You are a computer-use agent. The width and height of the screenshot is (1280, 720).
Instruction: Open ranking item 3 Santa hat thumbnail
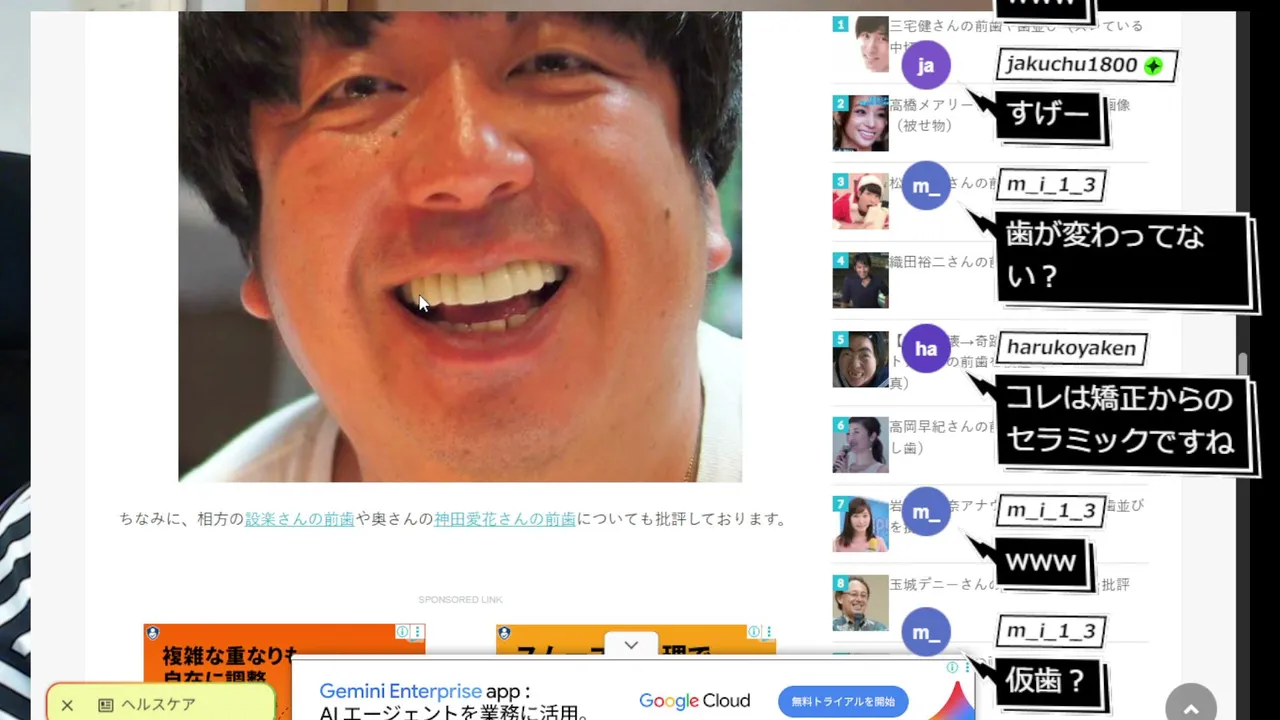point(861,201)
